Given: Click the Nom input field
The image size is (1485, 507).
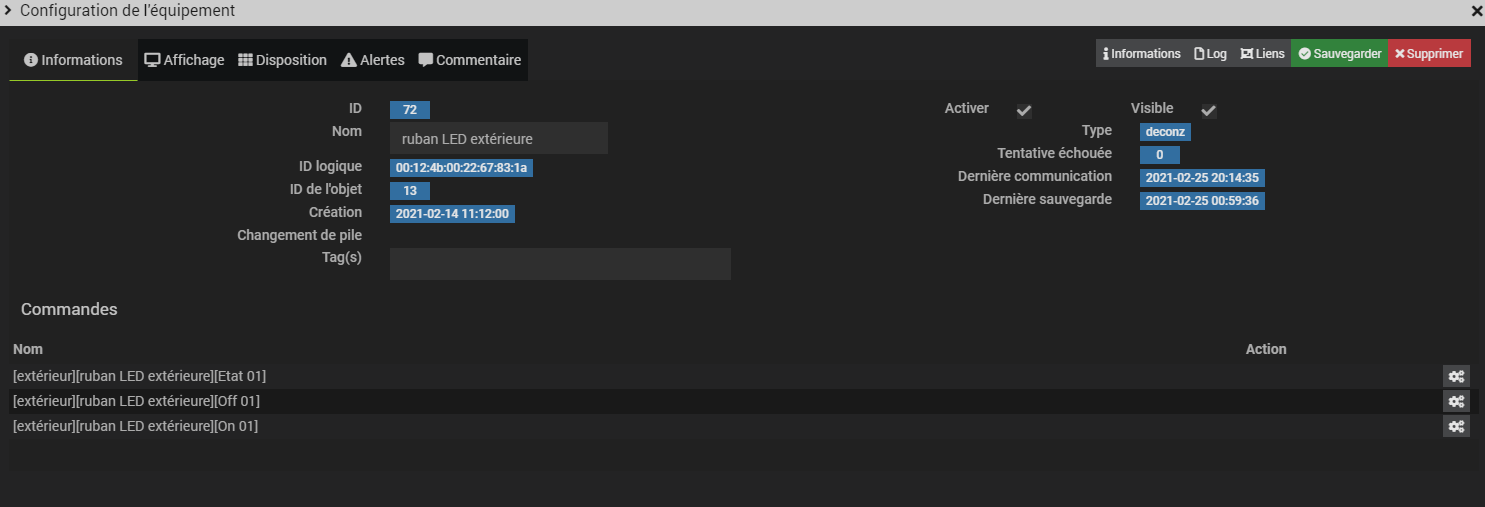Looking at the screenshot, I should 499,139.
